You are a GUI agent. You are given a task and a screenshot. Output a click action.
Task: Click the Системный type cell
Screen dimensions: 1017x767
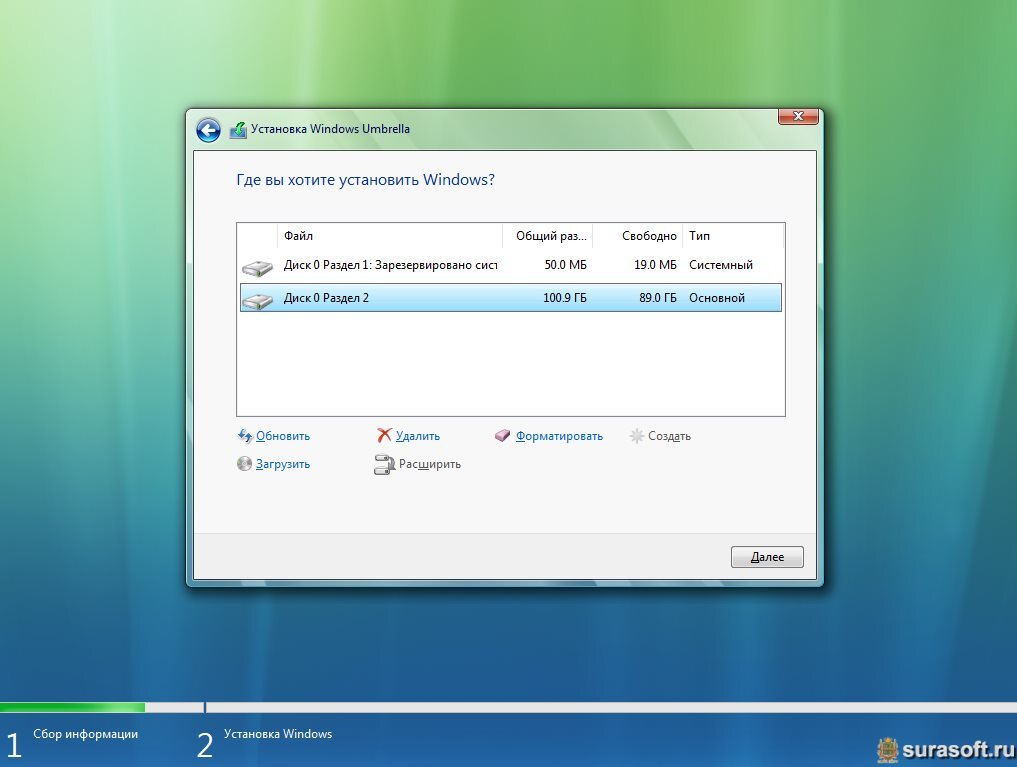pos(721,265)
